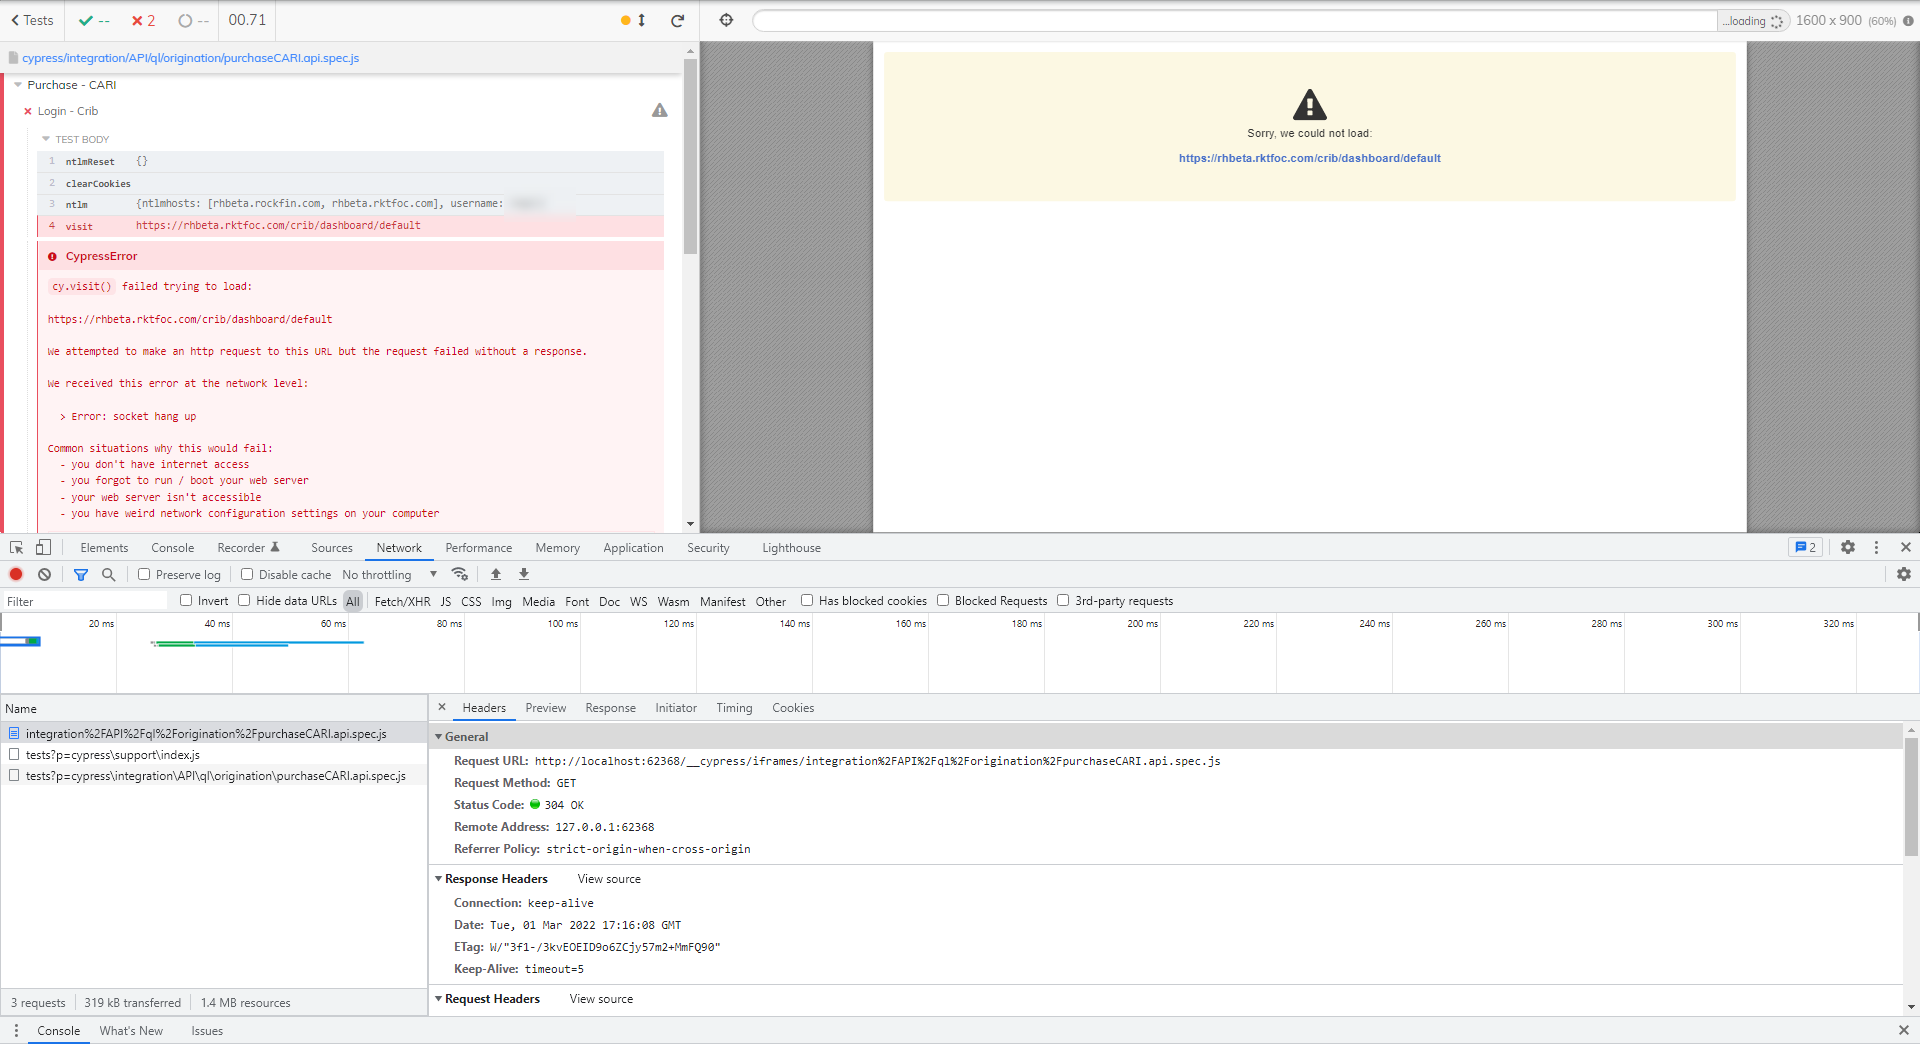Viewport: 1920px width, 1044px height.
Task: Select the DevTools inspect element tool
Action: (x=15, y=547)
